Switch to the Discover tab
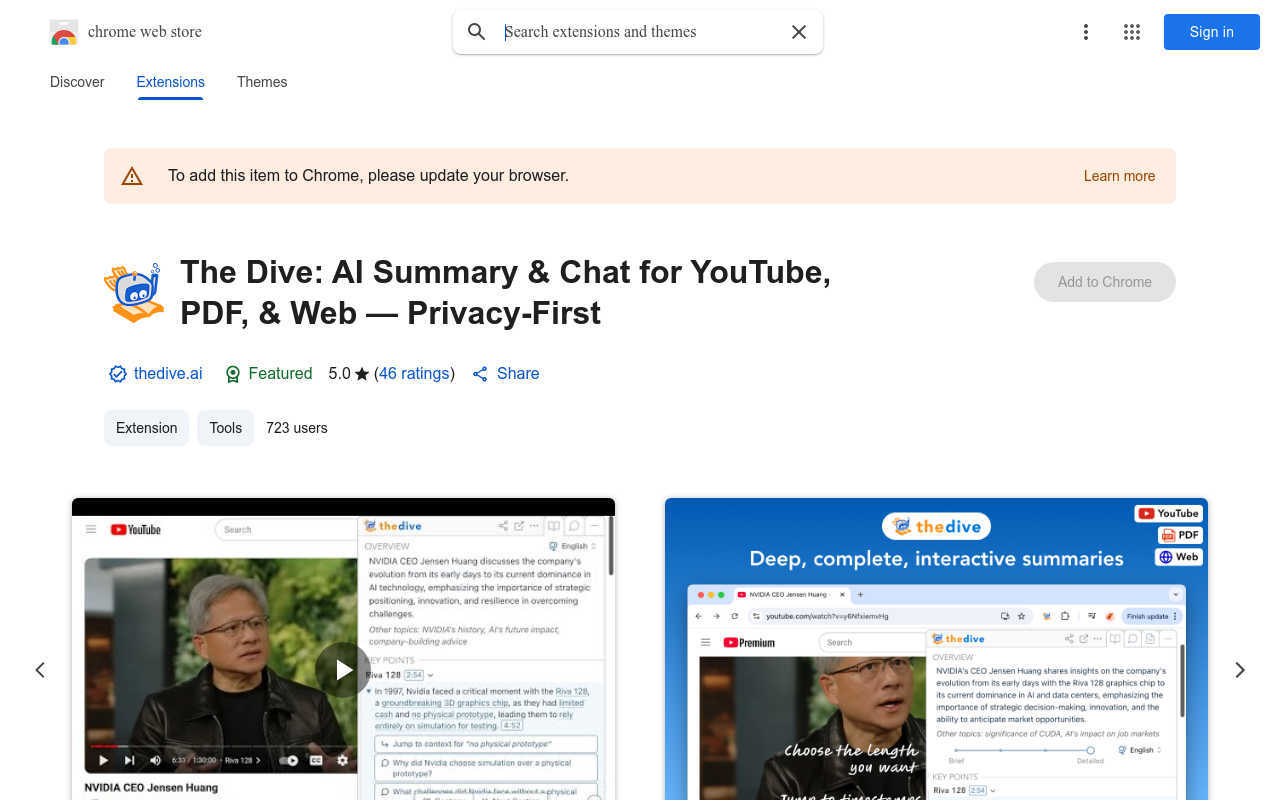The image size is (1280, 800). (x=77, y=82)
